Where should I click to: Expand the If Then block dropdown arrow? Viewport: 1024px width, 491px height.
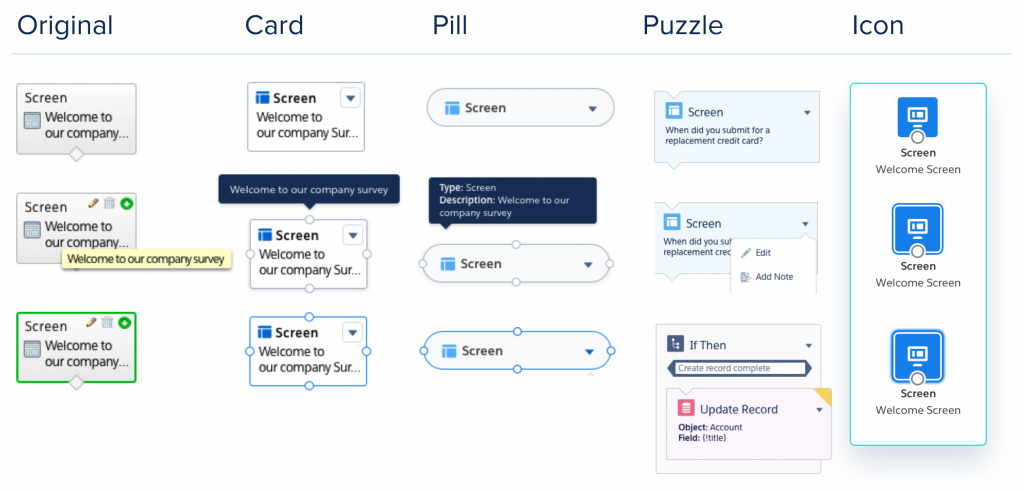808,345
